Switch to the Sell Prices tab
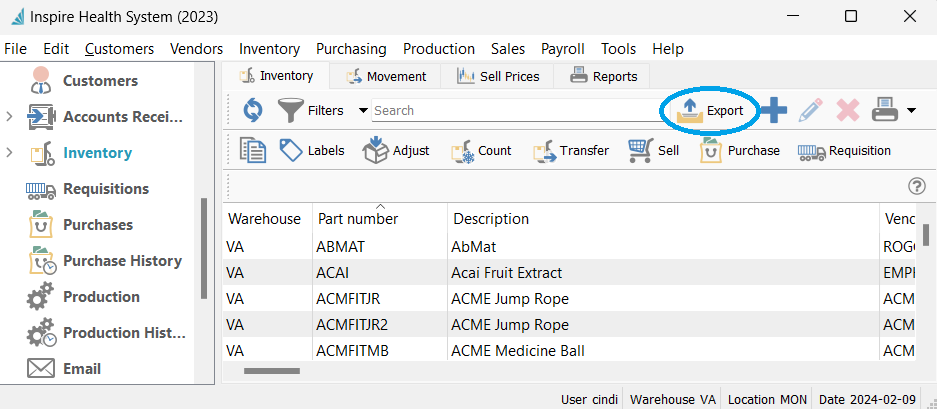Image resolution: width=937 pixels, height=409 pixels. pos(498,77)
